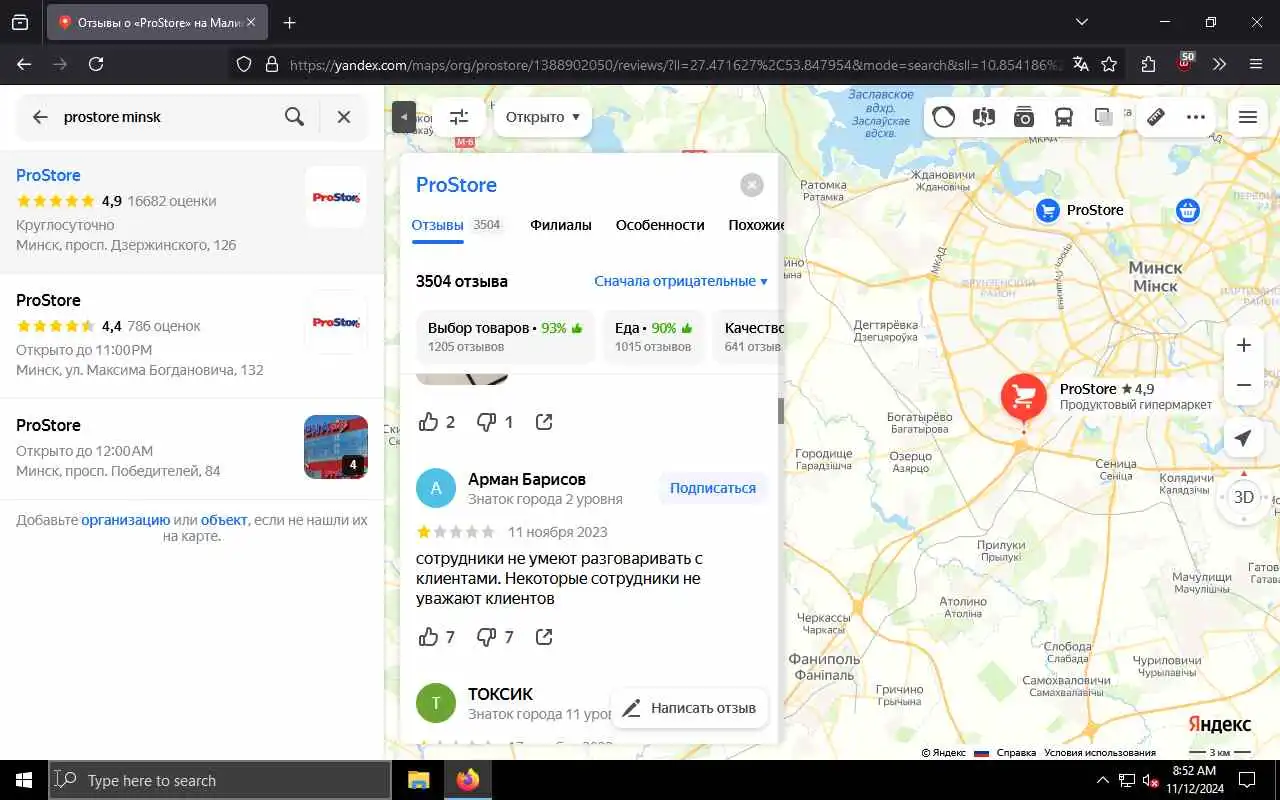Select the ruler measurement tool
This screenshot has width=1280, height=800.
click(x=1156, y=117)
